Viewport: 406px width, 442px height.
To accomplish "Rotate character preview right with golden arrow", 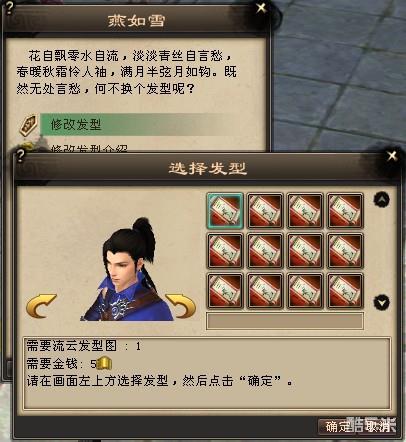I will [181, 306].
